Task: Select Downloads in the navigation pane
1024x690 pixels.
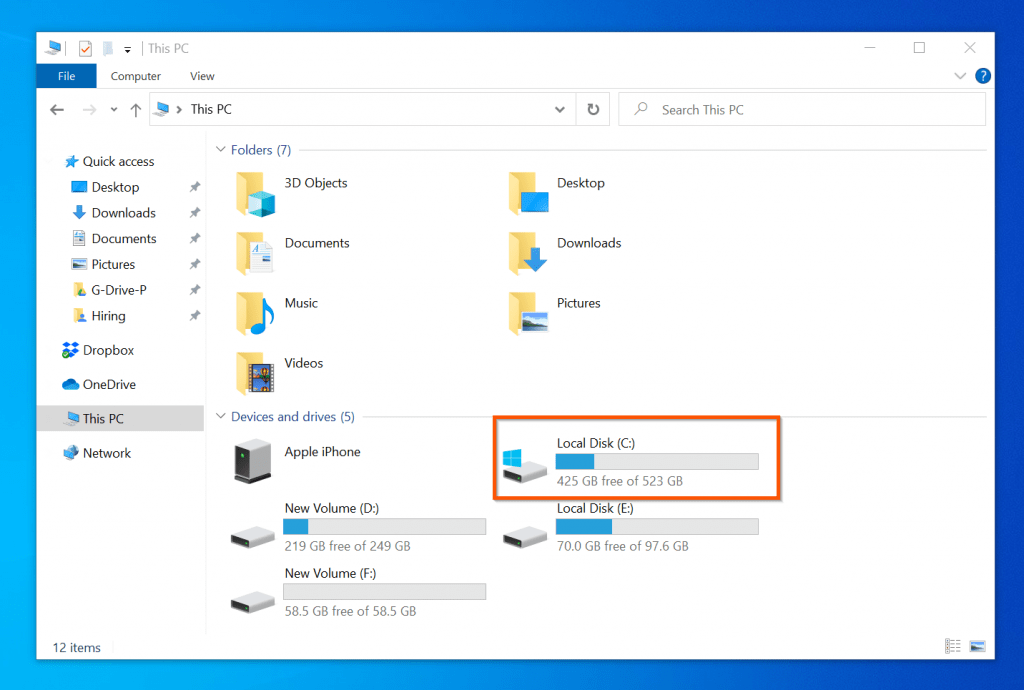Action: tap(123, 213)
